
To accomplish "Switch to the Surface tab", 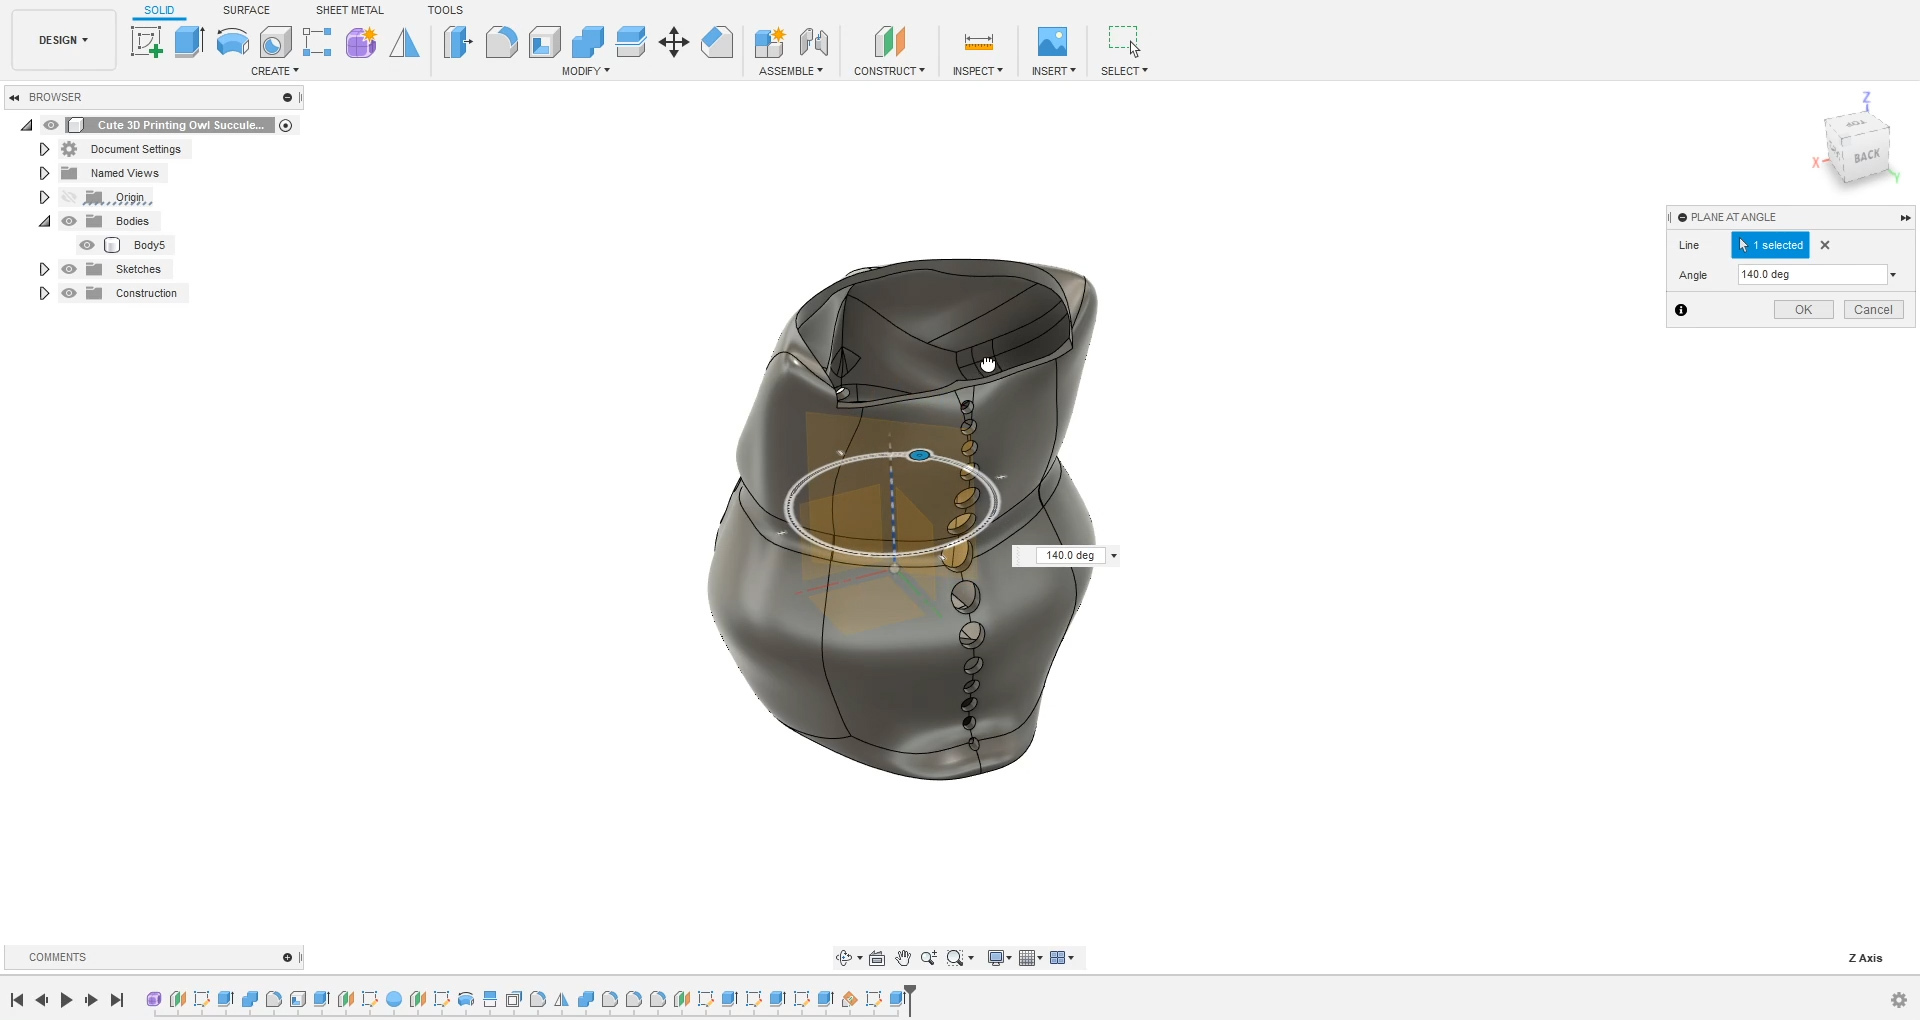I will coord(246,10).
